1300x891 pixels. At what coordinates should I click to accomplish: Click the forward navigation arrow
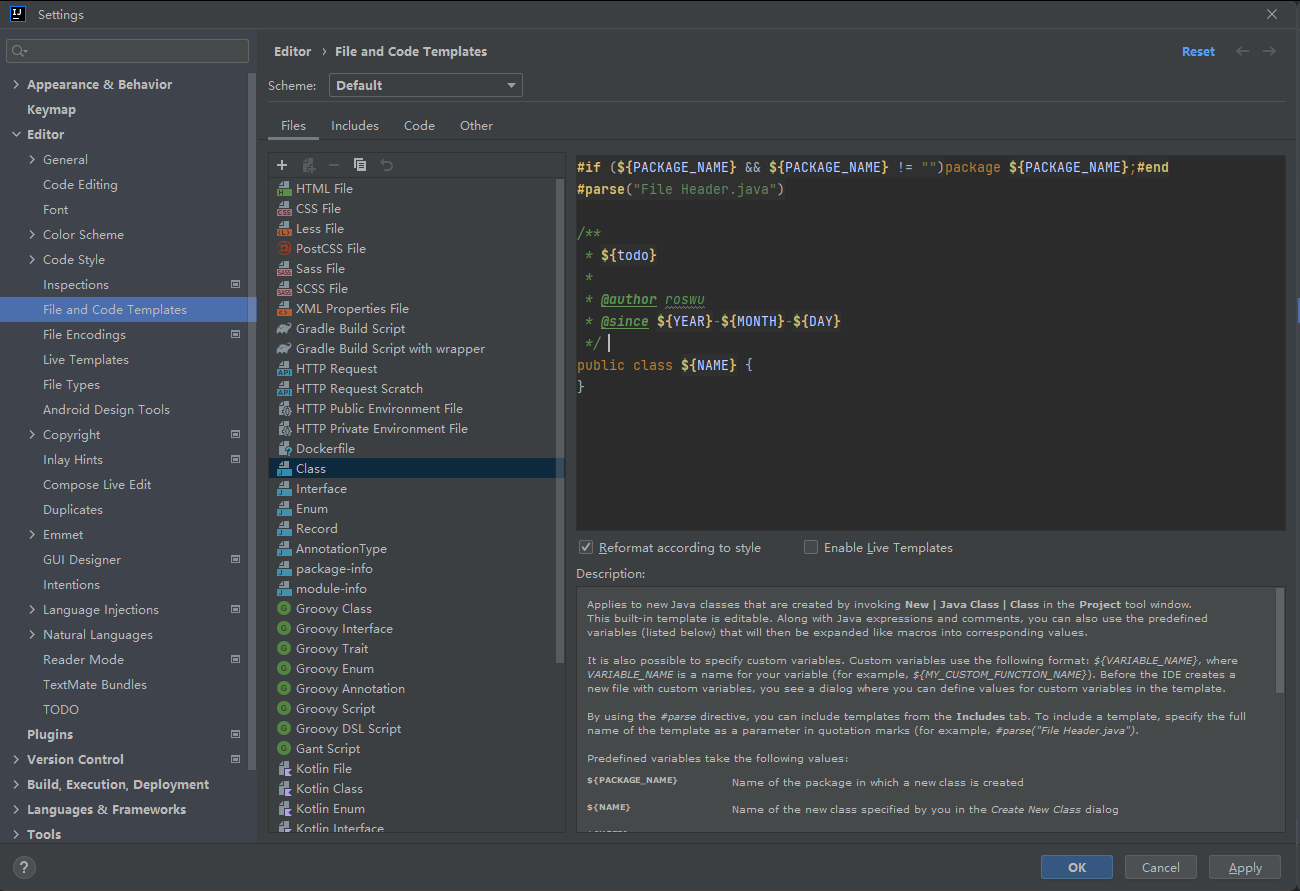(1269, 51)
